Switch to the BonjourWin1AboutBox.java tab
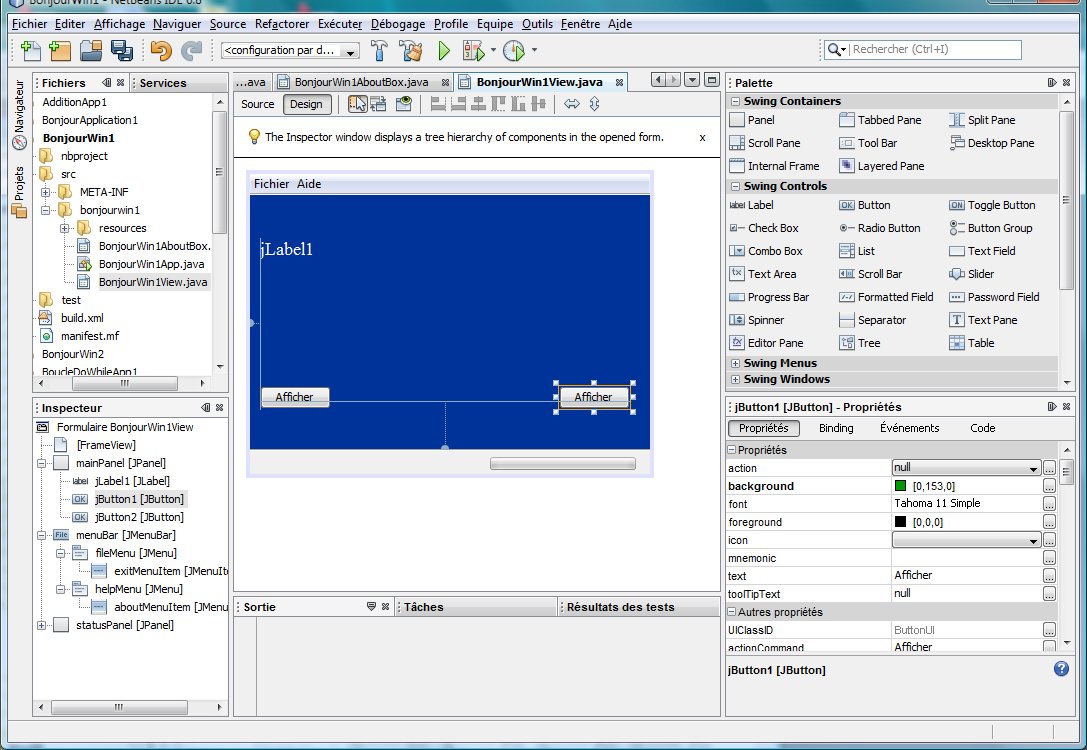1087x750 pixels. [361, 82]
